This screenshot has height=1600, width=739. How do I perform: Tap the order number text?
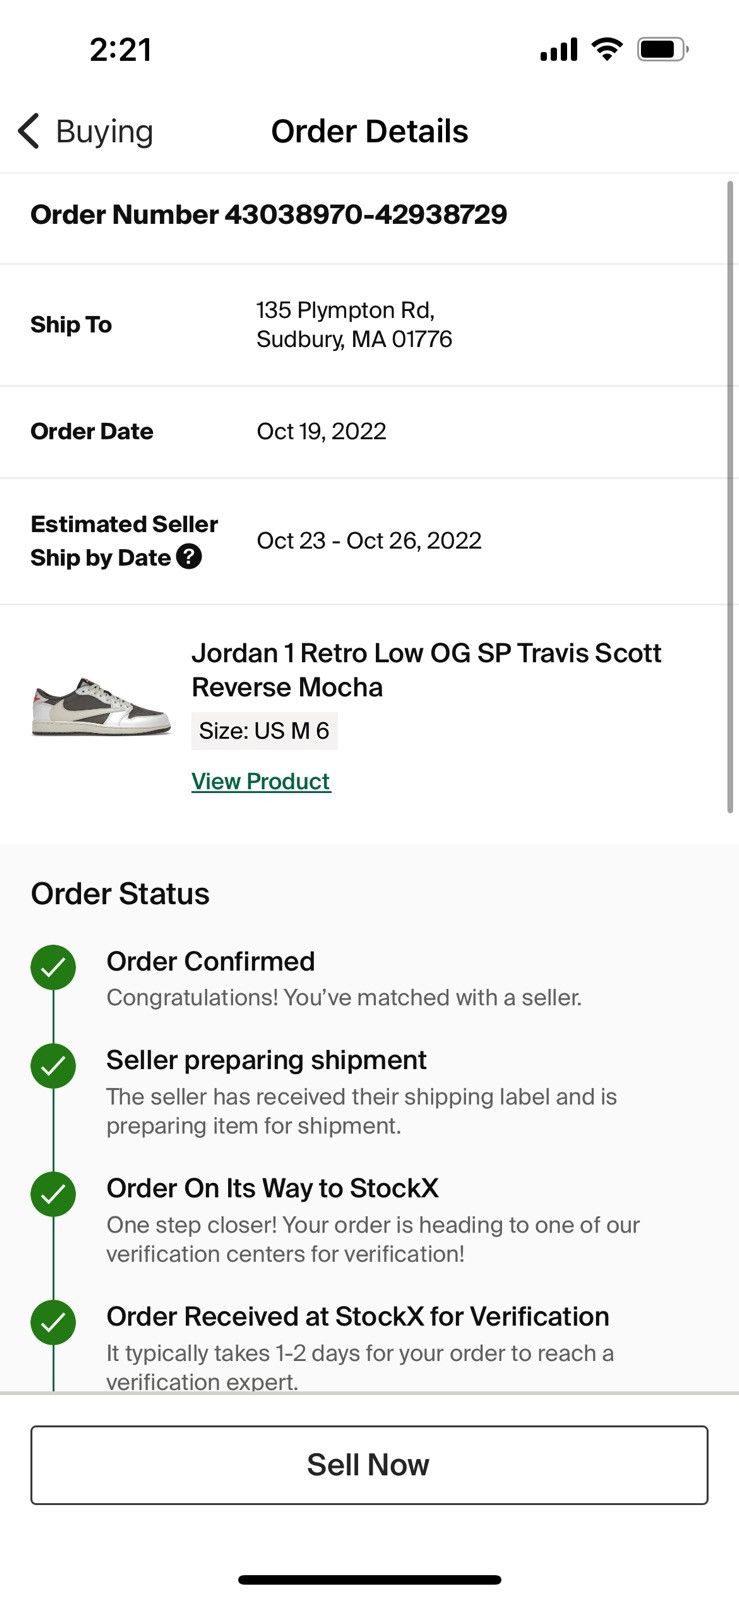(x=268, y=215)
